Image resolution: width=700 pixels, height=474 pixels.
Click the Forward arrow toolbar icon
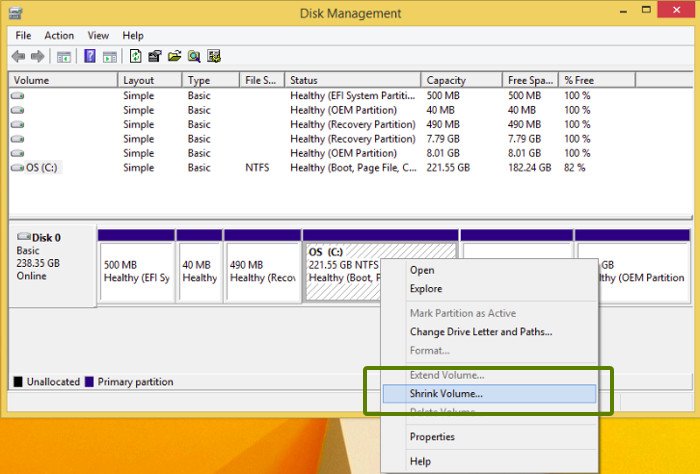pos(38,56)
